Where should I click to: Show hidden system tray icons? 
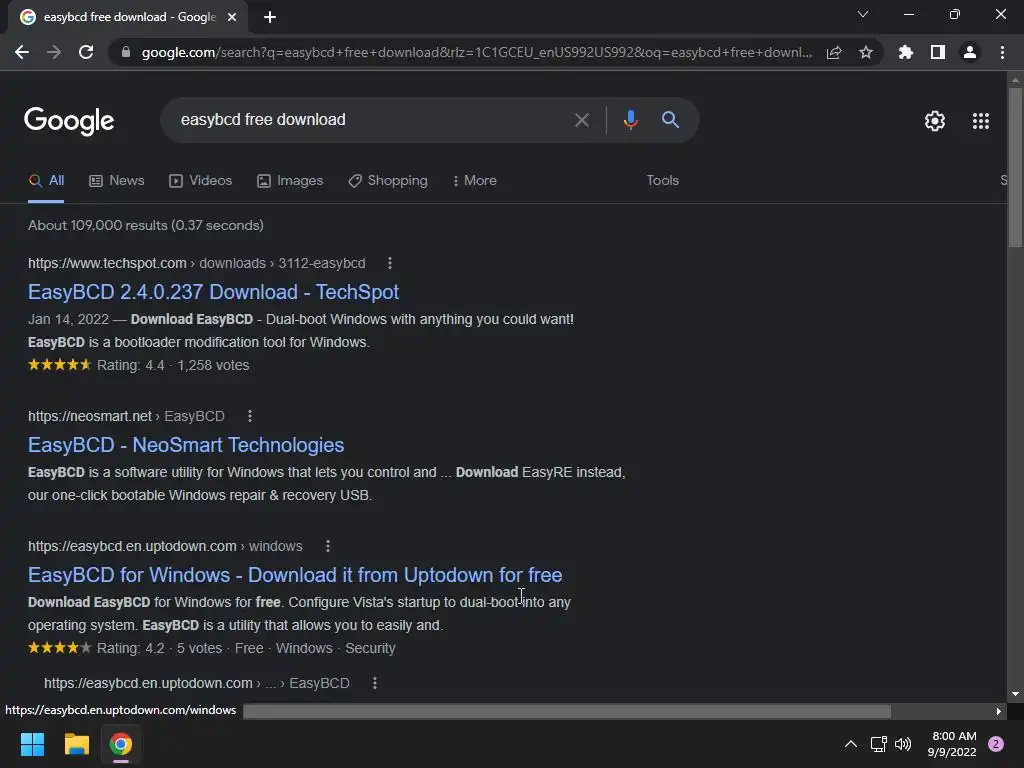[x=851, y=744]
